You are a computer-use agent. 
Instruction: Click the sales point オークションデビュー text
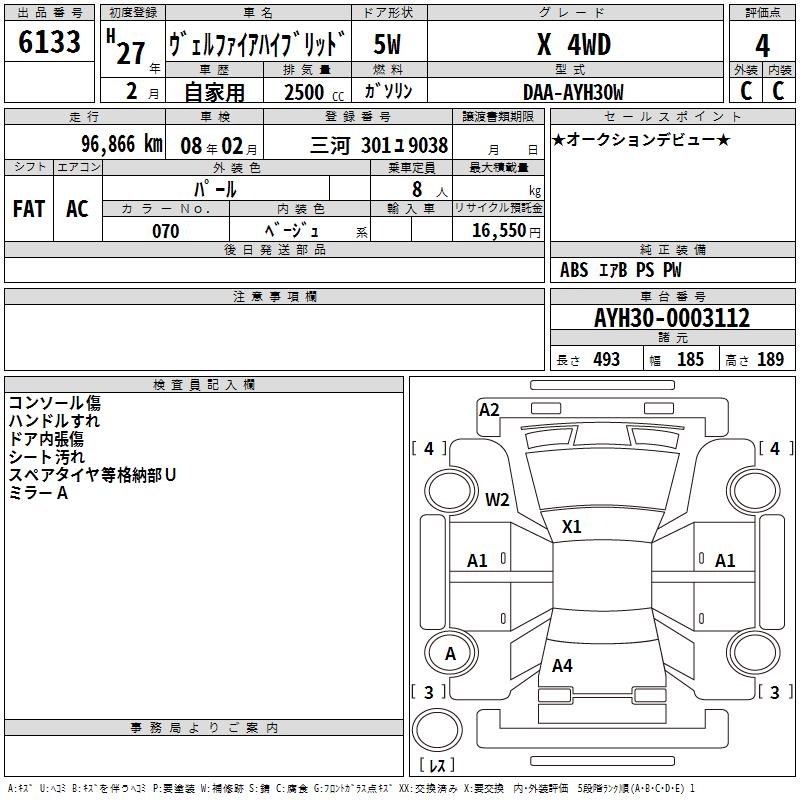click(x=641, y=139)
